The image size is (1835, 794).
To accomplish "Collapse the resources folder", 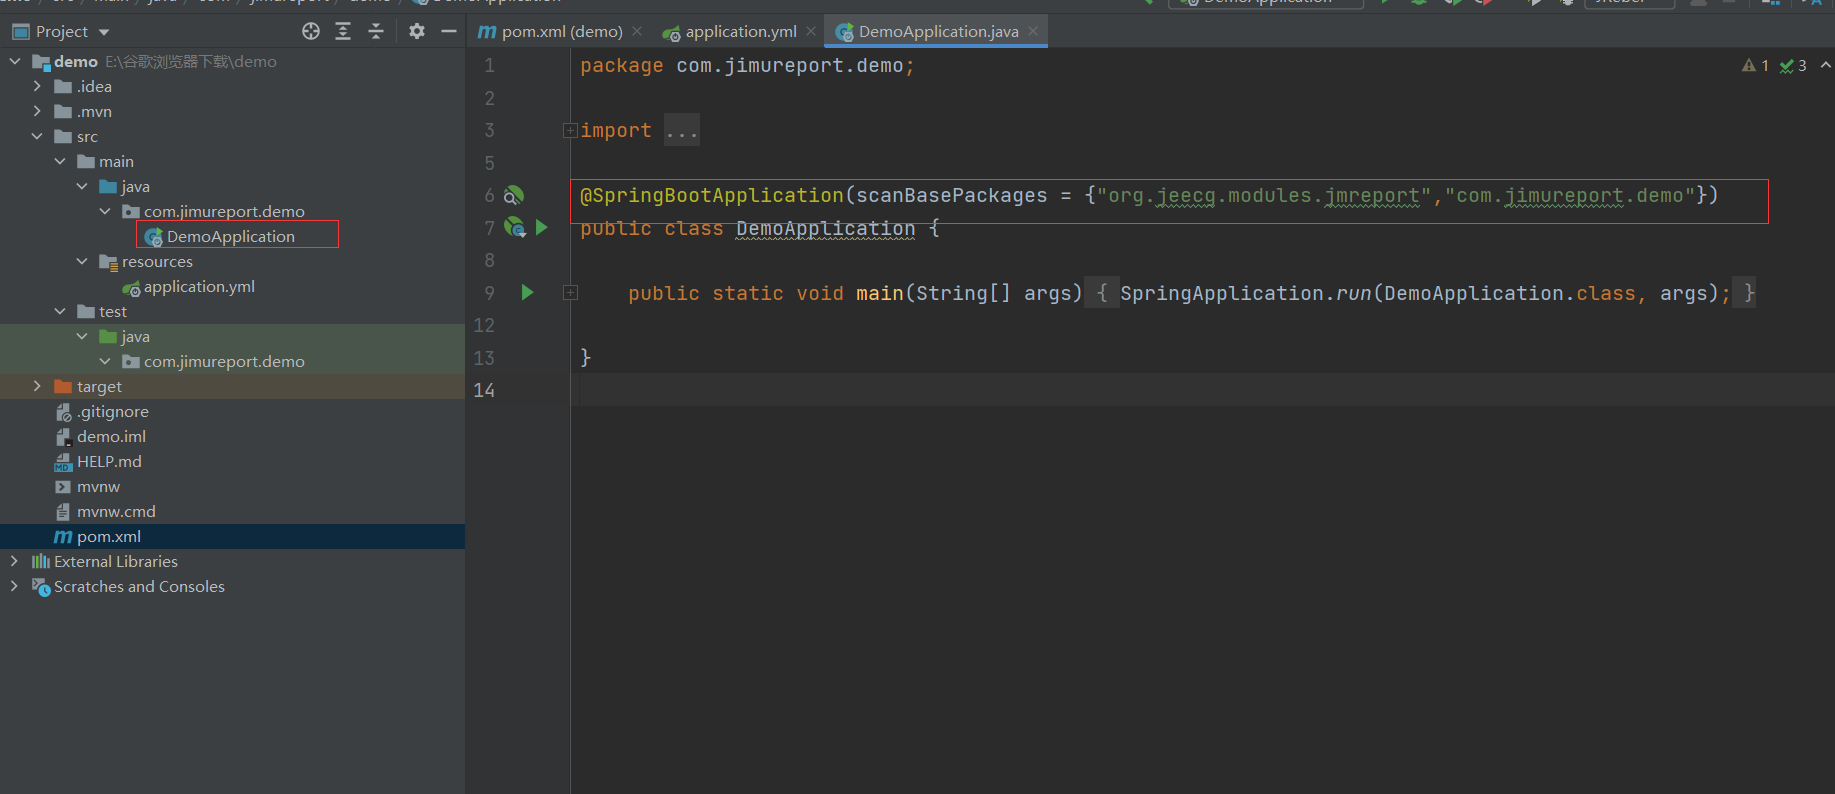I will [x=82, y=262].
